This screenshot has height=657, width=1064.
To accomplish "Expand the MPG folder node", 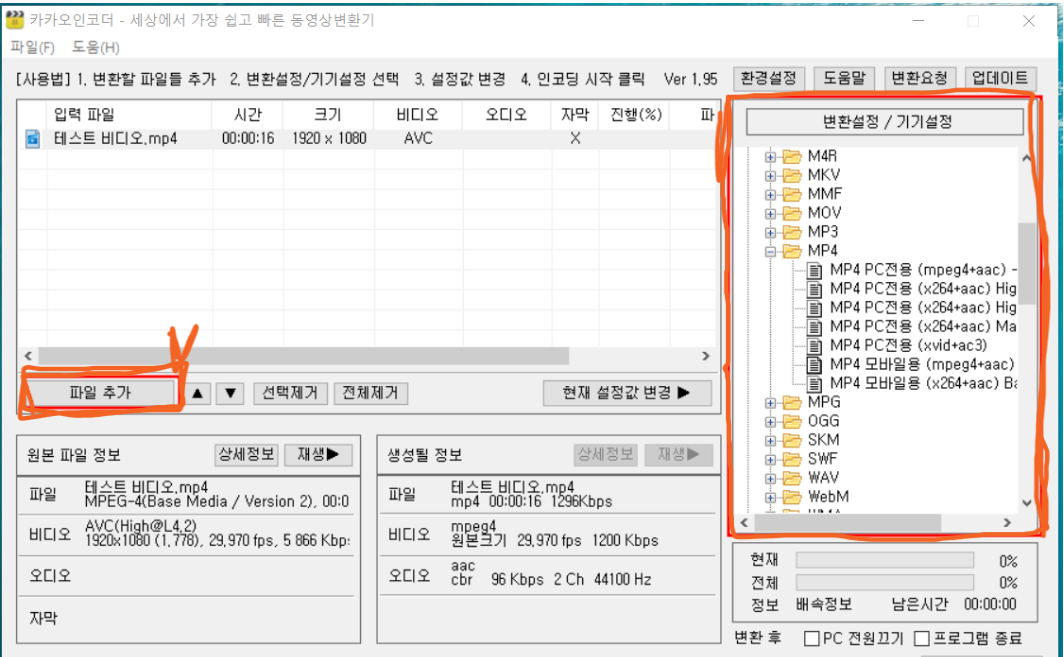I will point(770,403).
